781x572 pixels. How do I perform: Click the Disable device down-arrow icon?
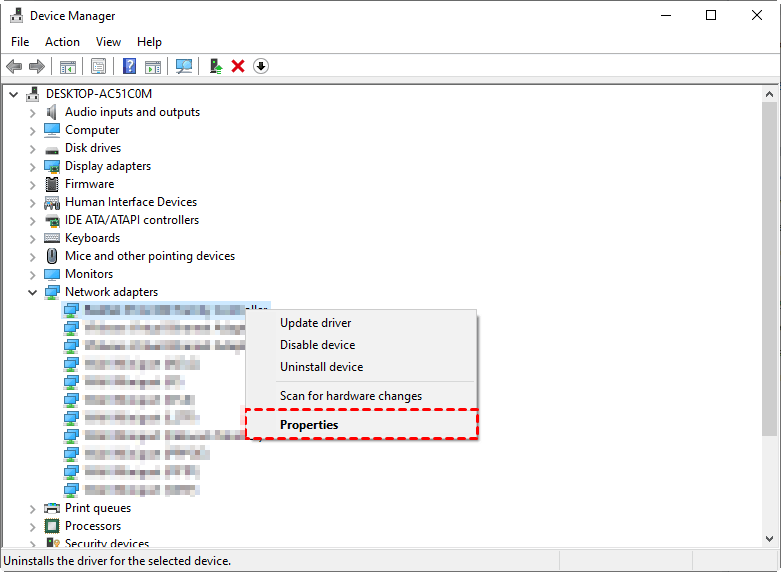coord(261,66)
